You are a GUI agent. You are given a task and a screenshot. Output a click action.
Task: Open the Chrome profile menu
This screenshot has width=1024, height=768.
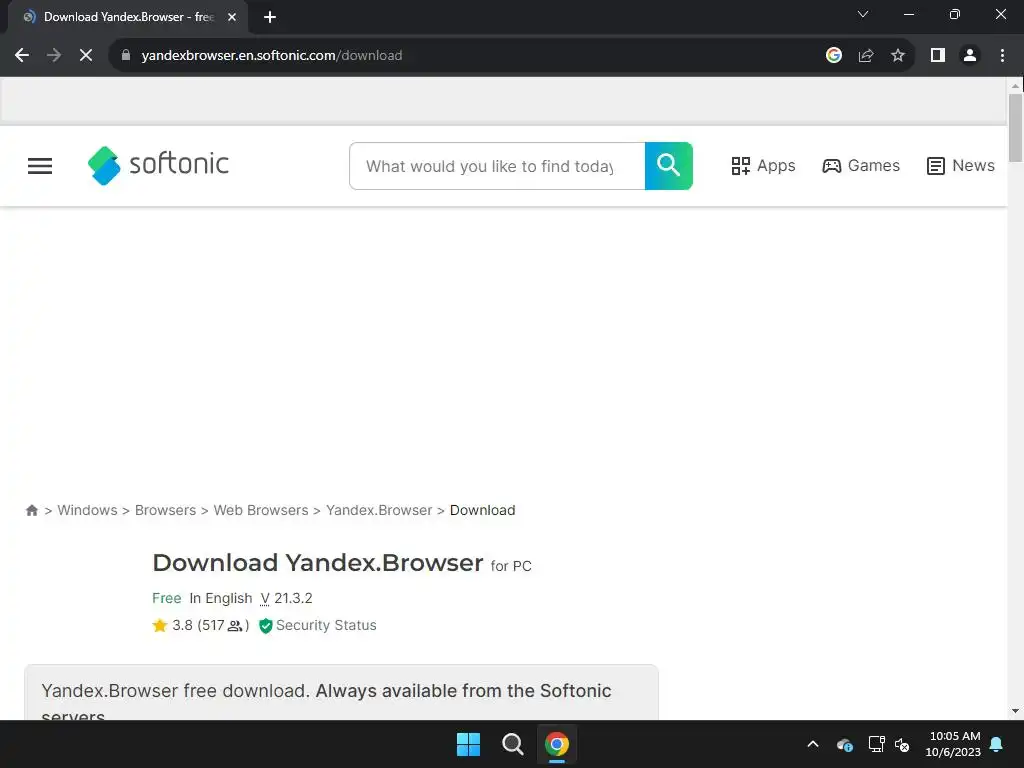click(970, 56)
